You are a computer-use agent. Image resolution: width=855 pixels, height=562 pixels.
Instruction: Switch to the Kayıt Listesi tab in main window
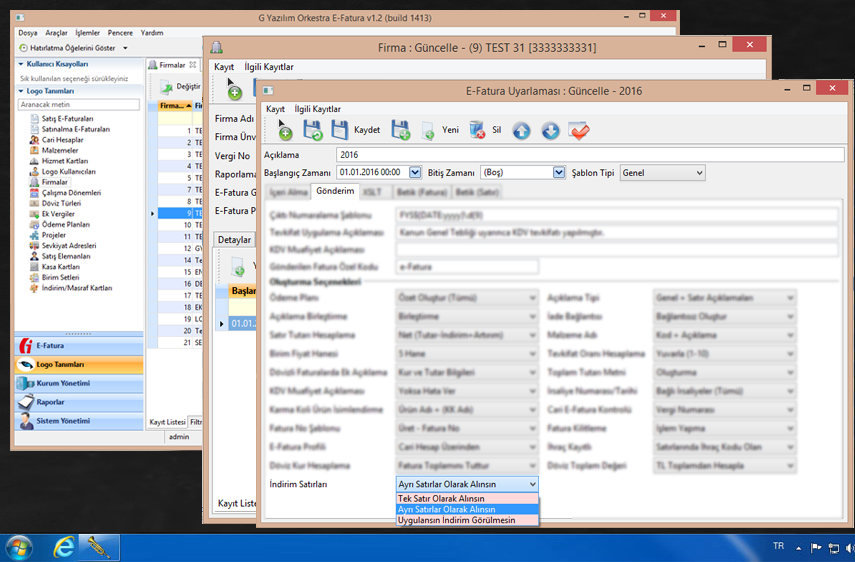tap(168, 422)
